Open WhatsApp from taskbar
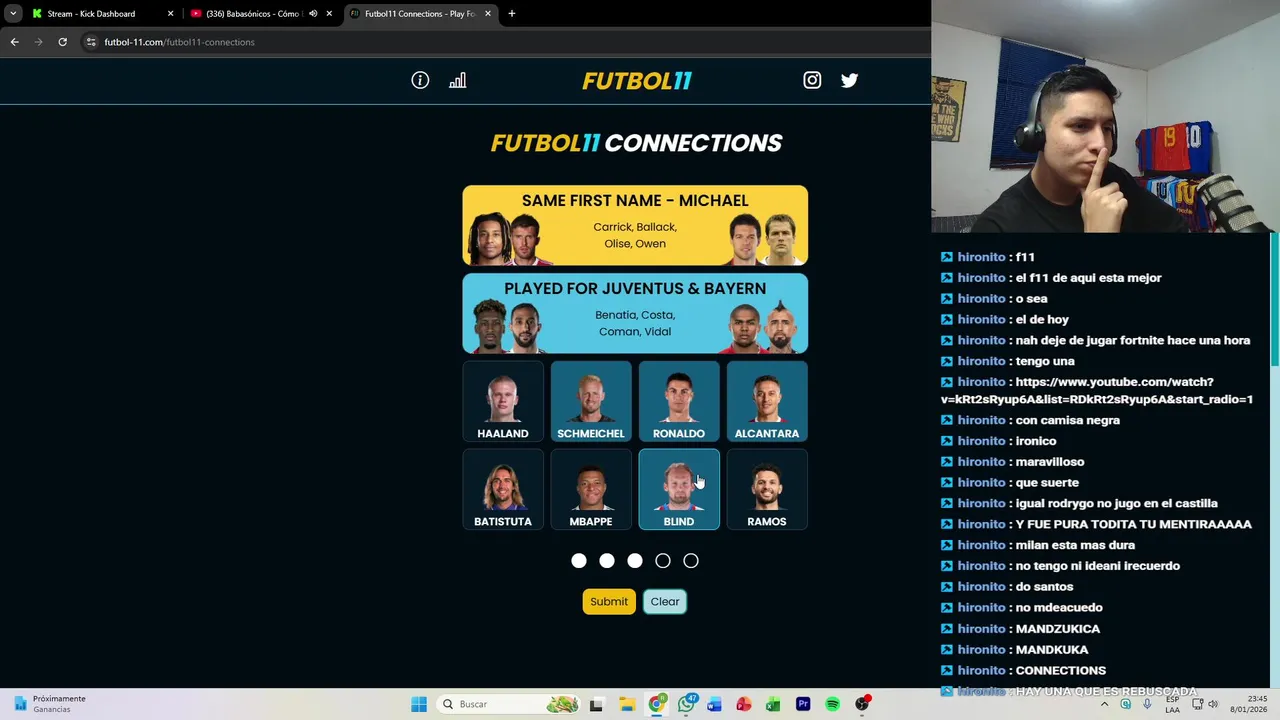Screen dimensions: 1280x720 pyautogui.click(x=686, y=704)
